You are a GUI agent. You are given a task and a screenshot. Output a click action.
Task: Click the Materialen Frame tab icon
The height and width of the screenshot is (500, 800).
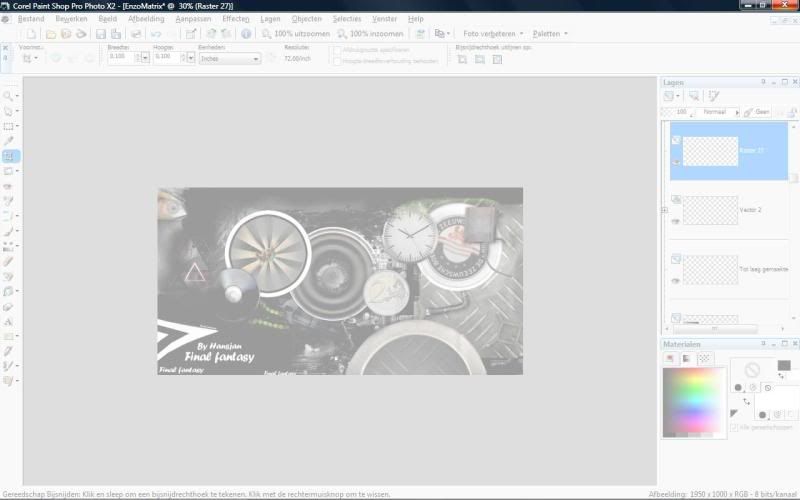tap(670, 358)
